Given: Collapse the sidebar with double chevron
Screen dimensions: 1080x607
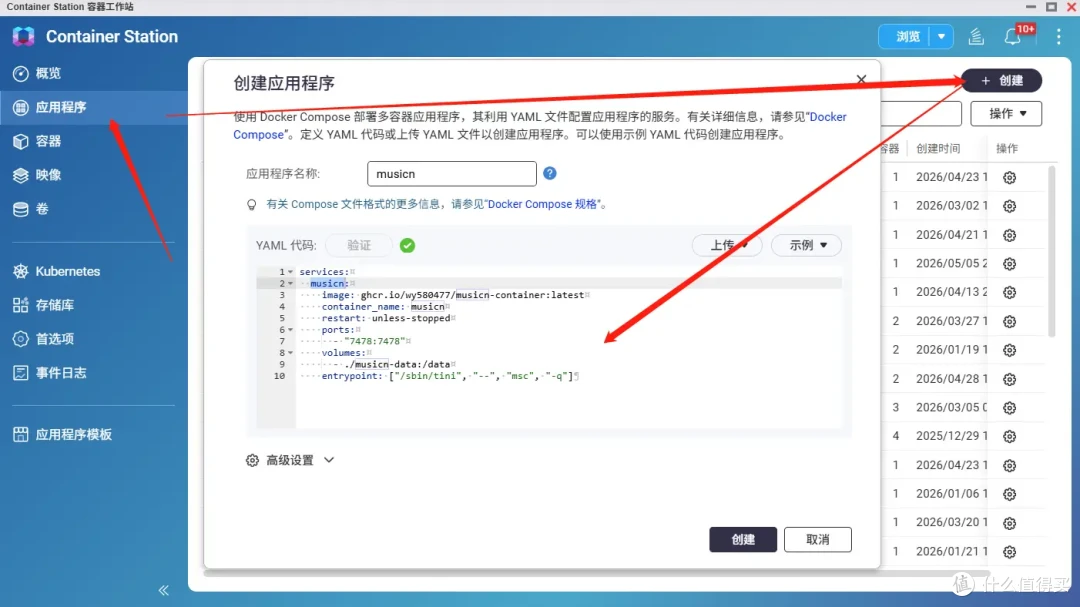Looking at the screenshot, I should click(x=163, y=590).
